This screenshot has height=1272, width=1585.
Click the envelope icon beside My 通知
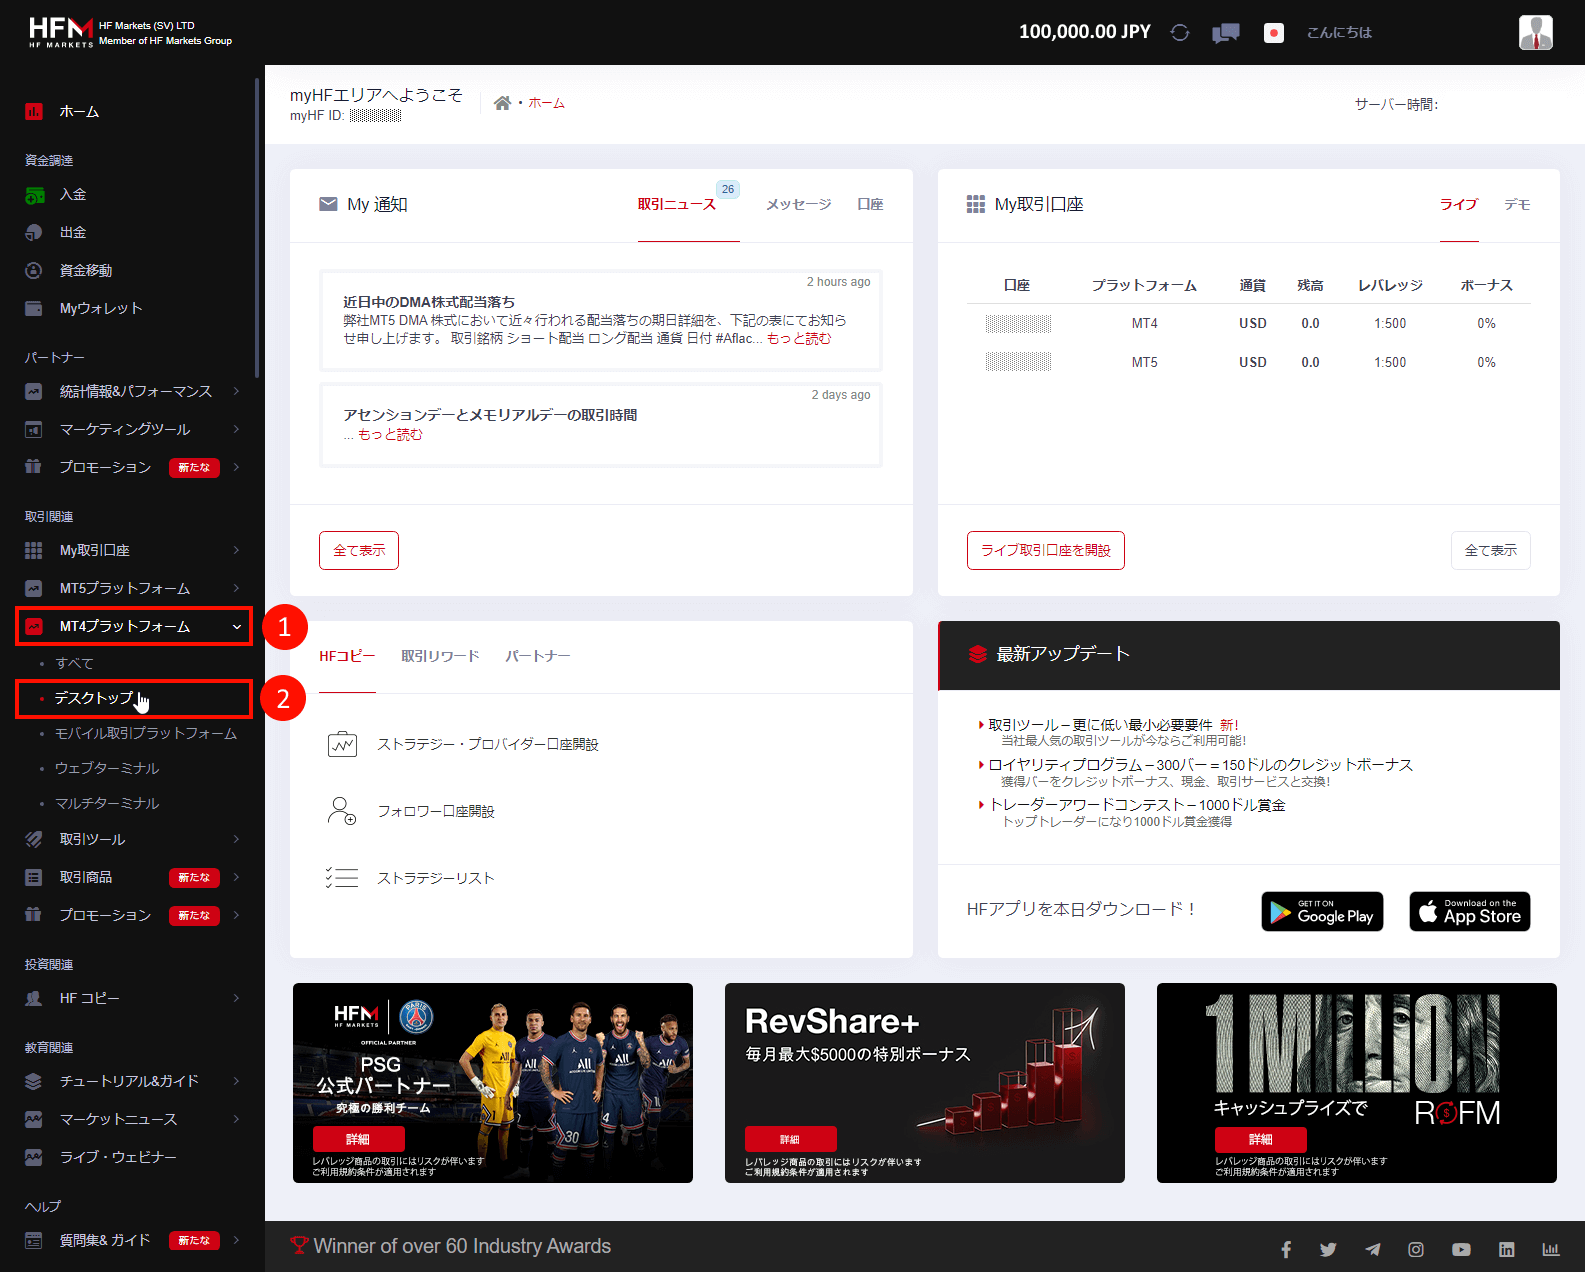click(x=328, y=204)
